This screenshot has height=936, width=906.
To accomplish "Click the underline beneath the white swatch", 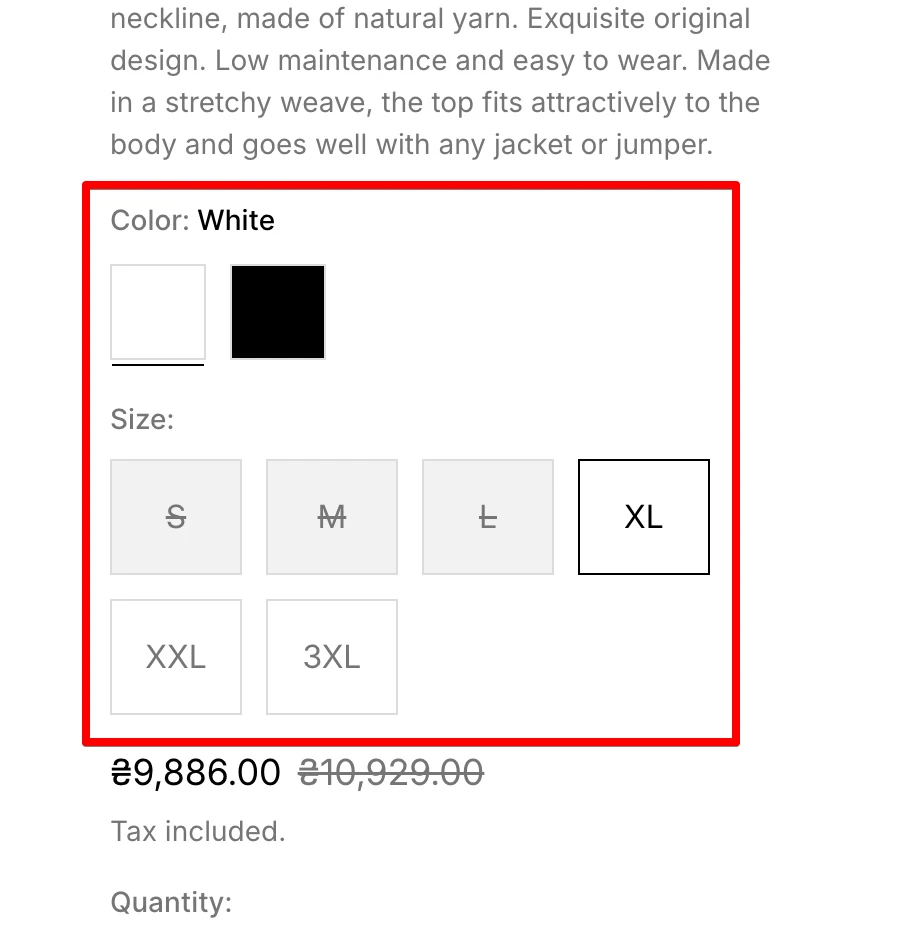I will (x=158, y=364).
